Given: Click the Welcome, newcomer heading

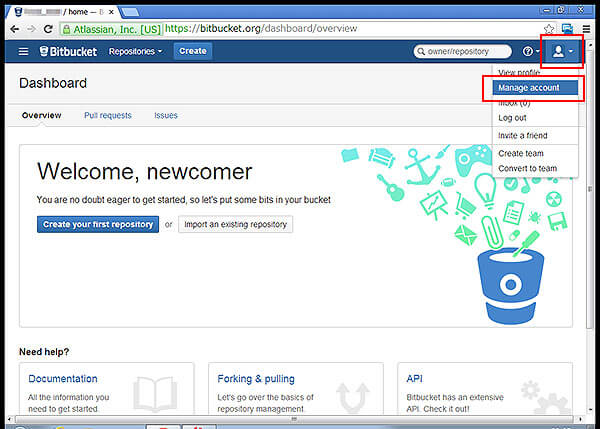Looking at the screenshot, I should click(145, 171).
